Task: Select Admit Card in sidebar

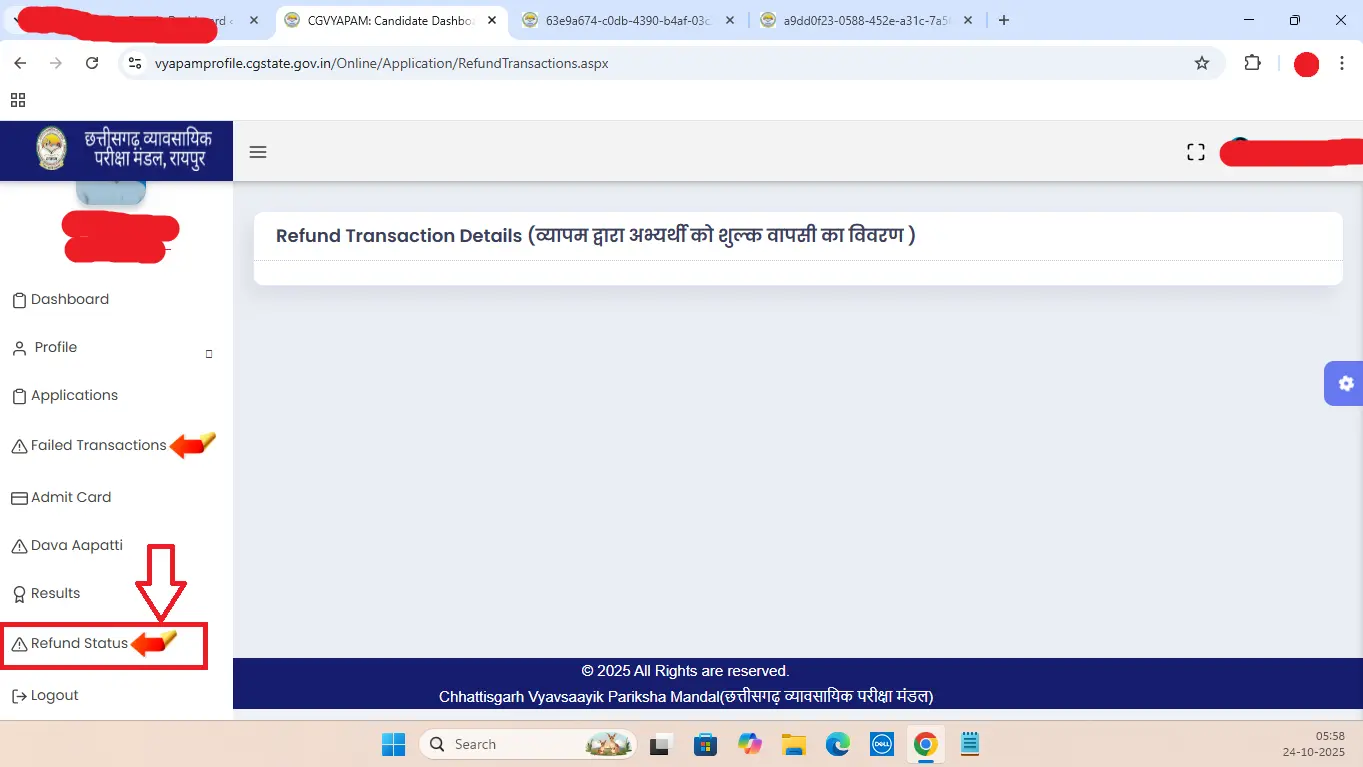Action: click(70, 497)
